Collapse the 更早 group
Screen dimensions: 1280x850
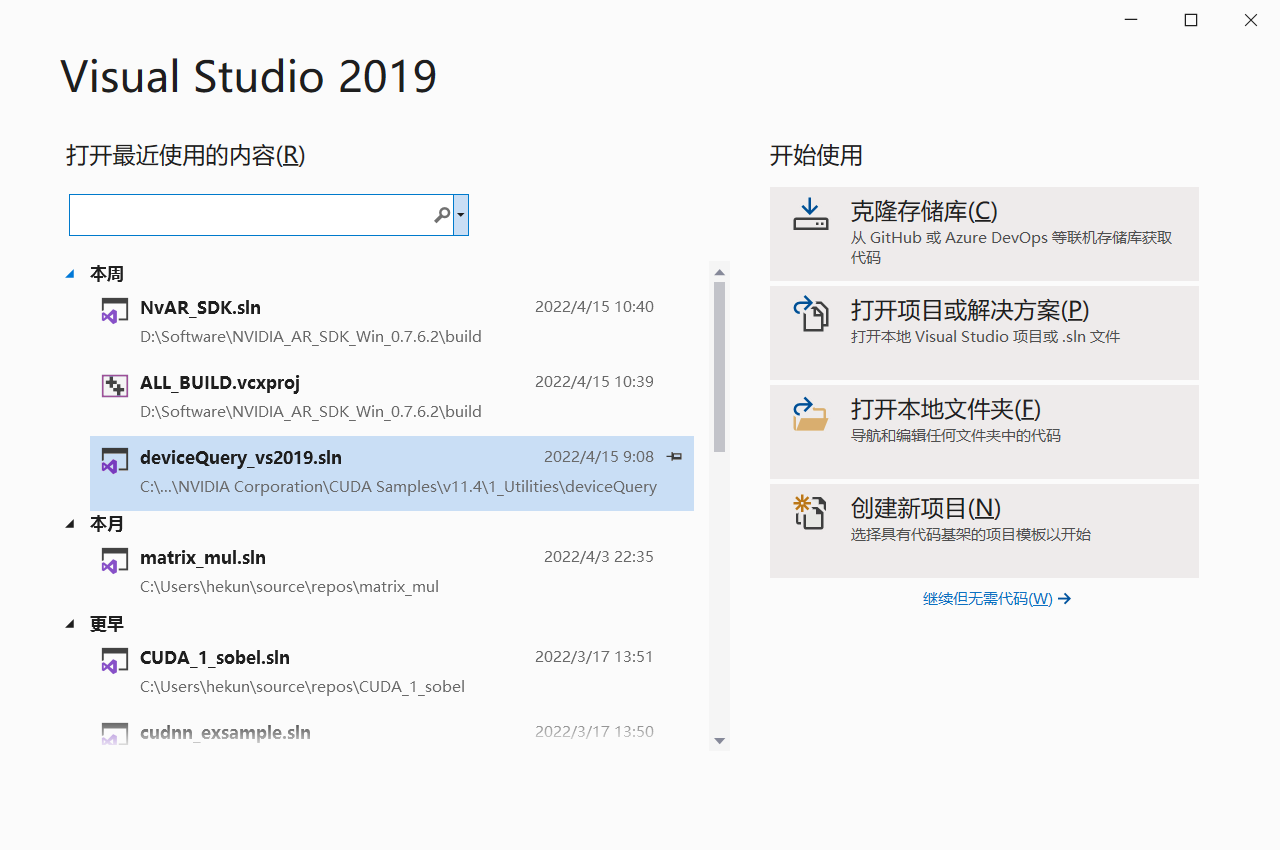tap(70, 623)
